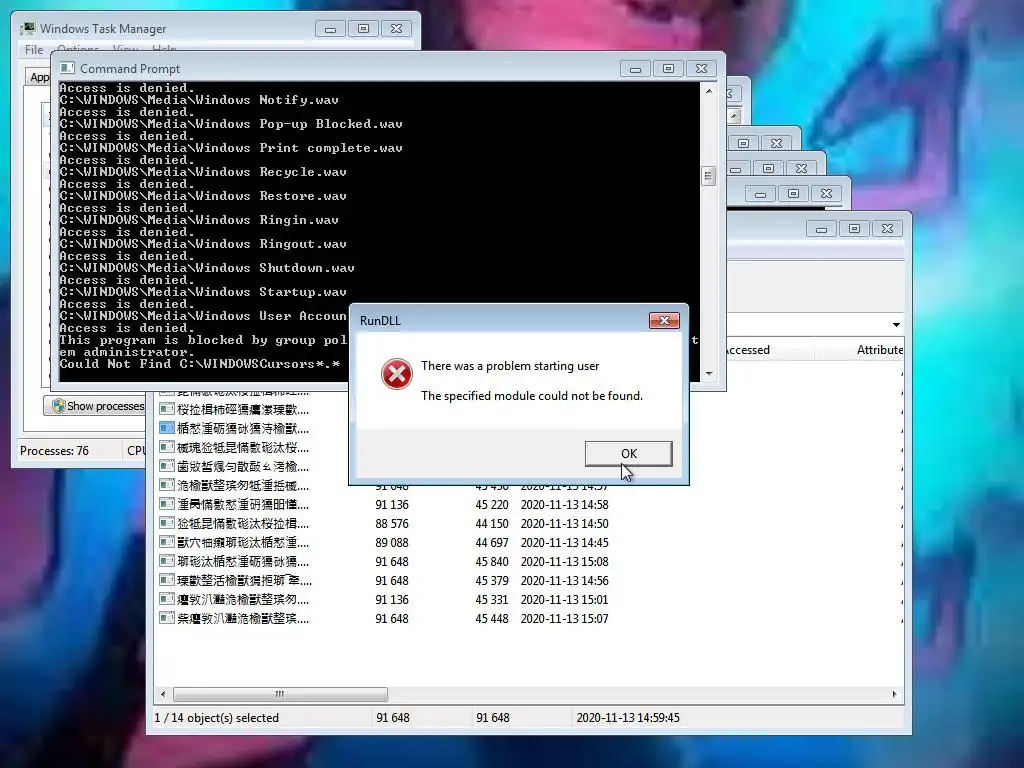Click the highlighted blue file icon in list
Viewport: 1024px width, 768px height.
(167, 428)
